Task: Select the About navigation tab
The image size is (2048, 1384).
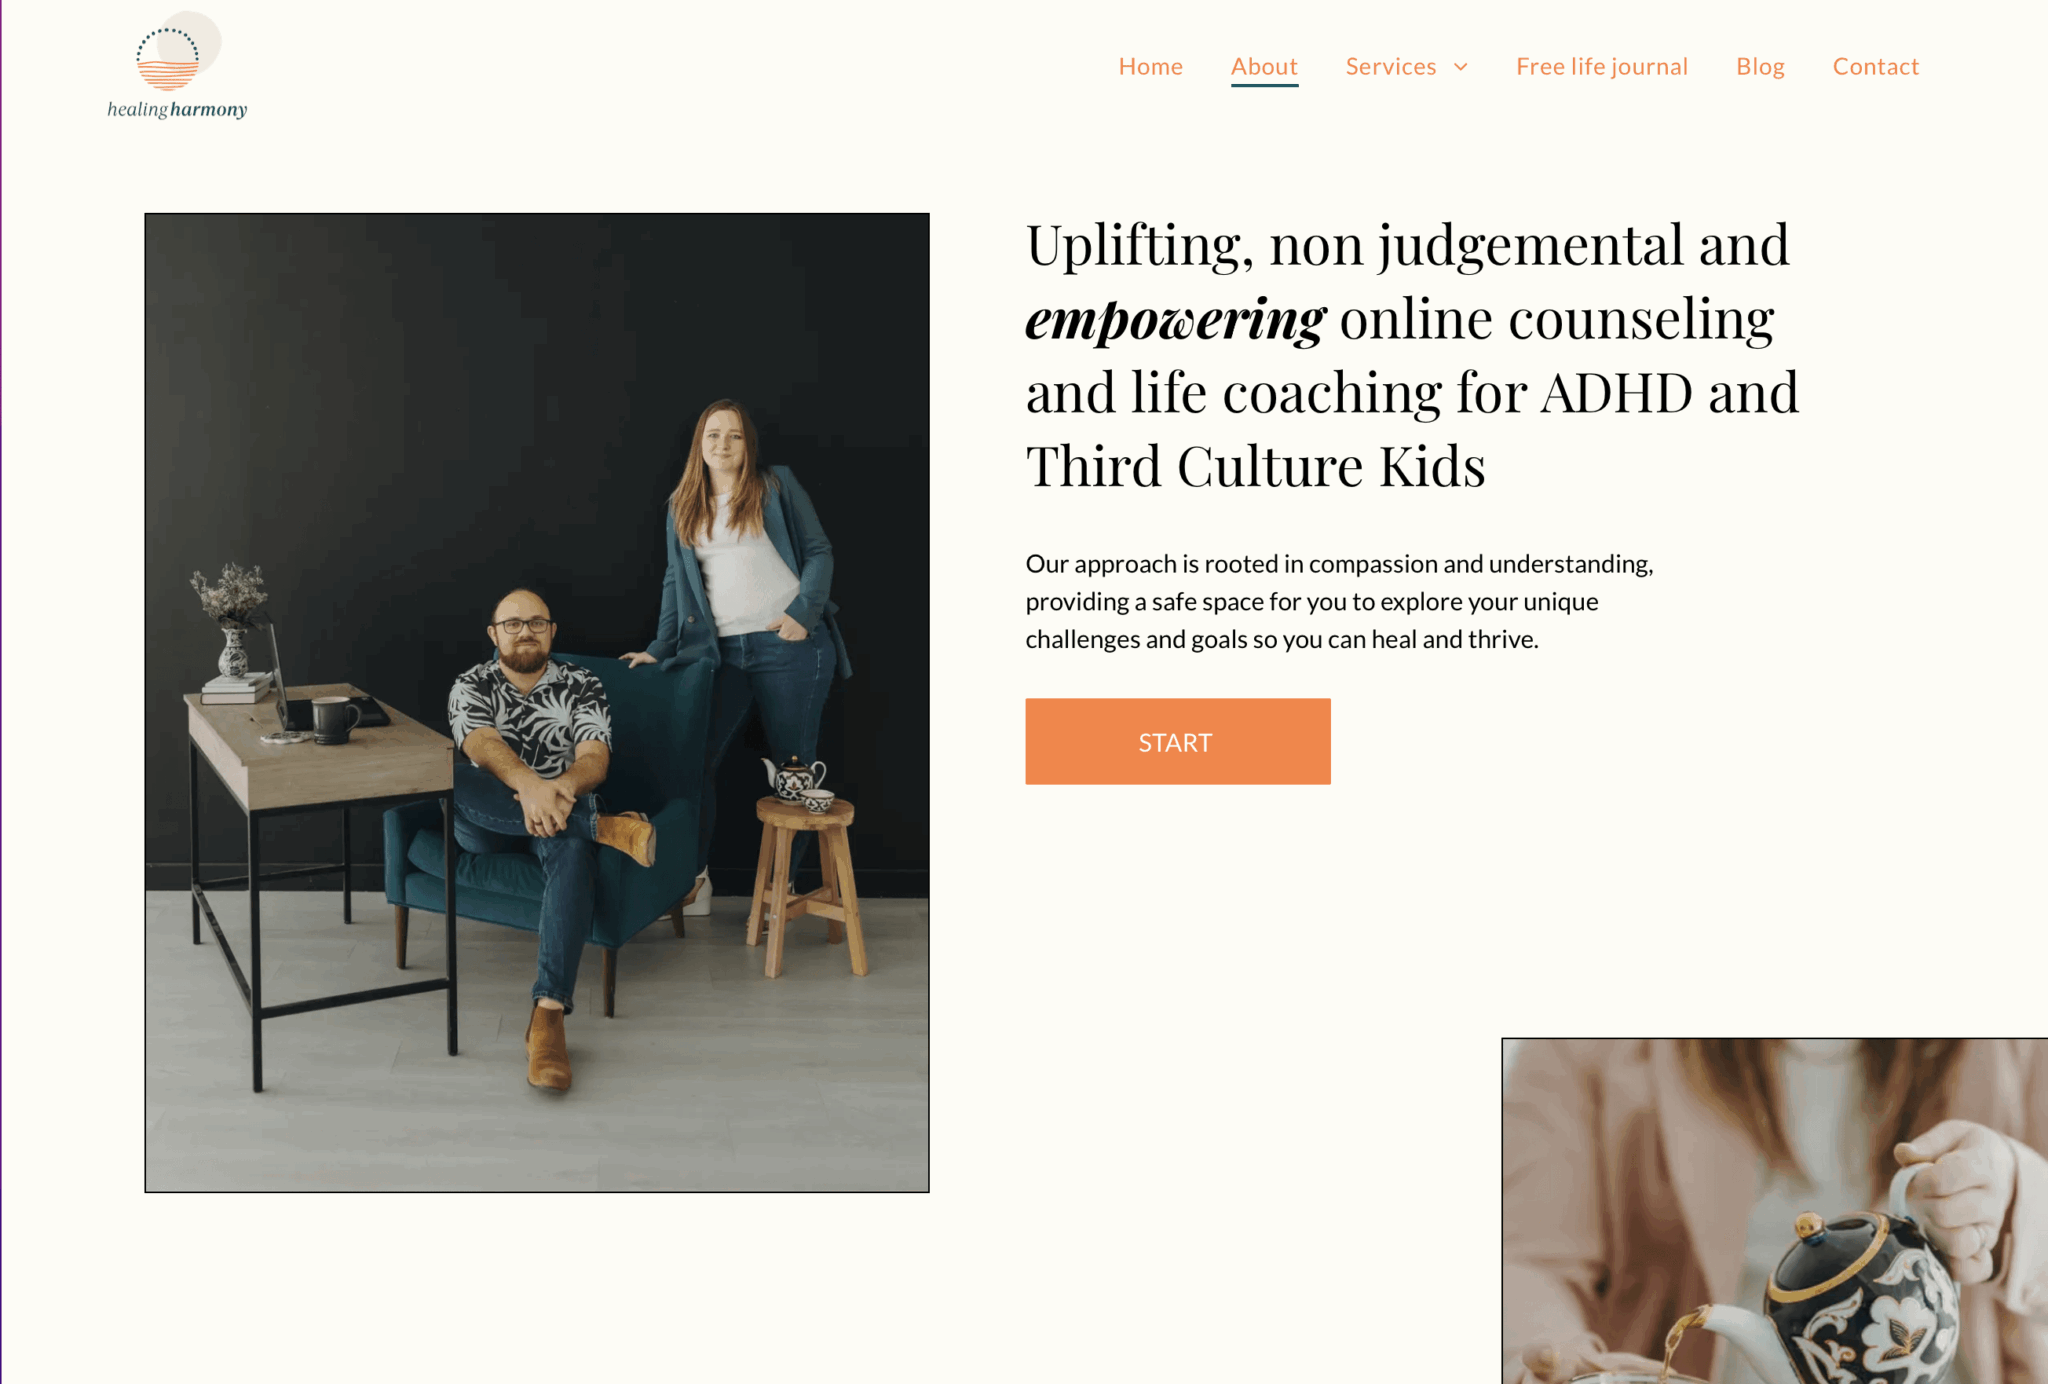Action: pyautogui.click(x=1264, y=66)
